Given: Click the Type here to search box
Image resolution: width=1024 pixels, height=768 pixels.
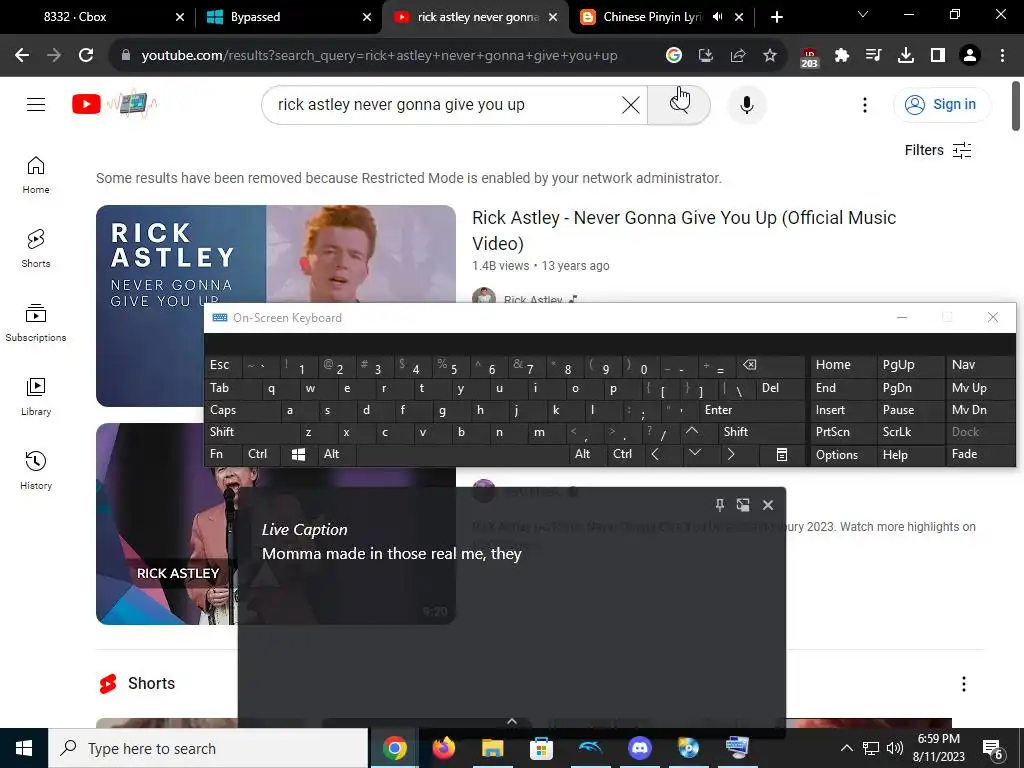Looking at the screenshot, I should coord(208,748).
